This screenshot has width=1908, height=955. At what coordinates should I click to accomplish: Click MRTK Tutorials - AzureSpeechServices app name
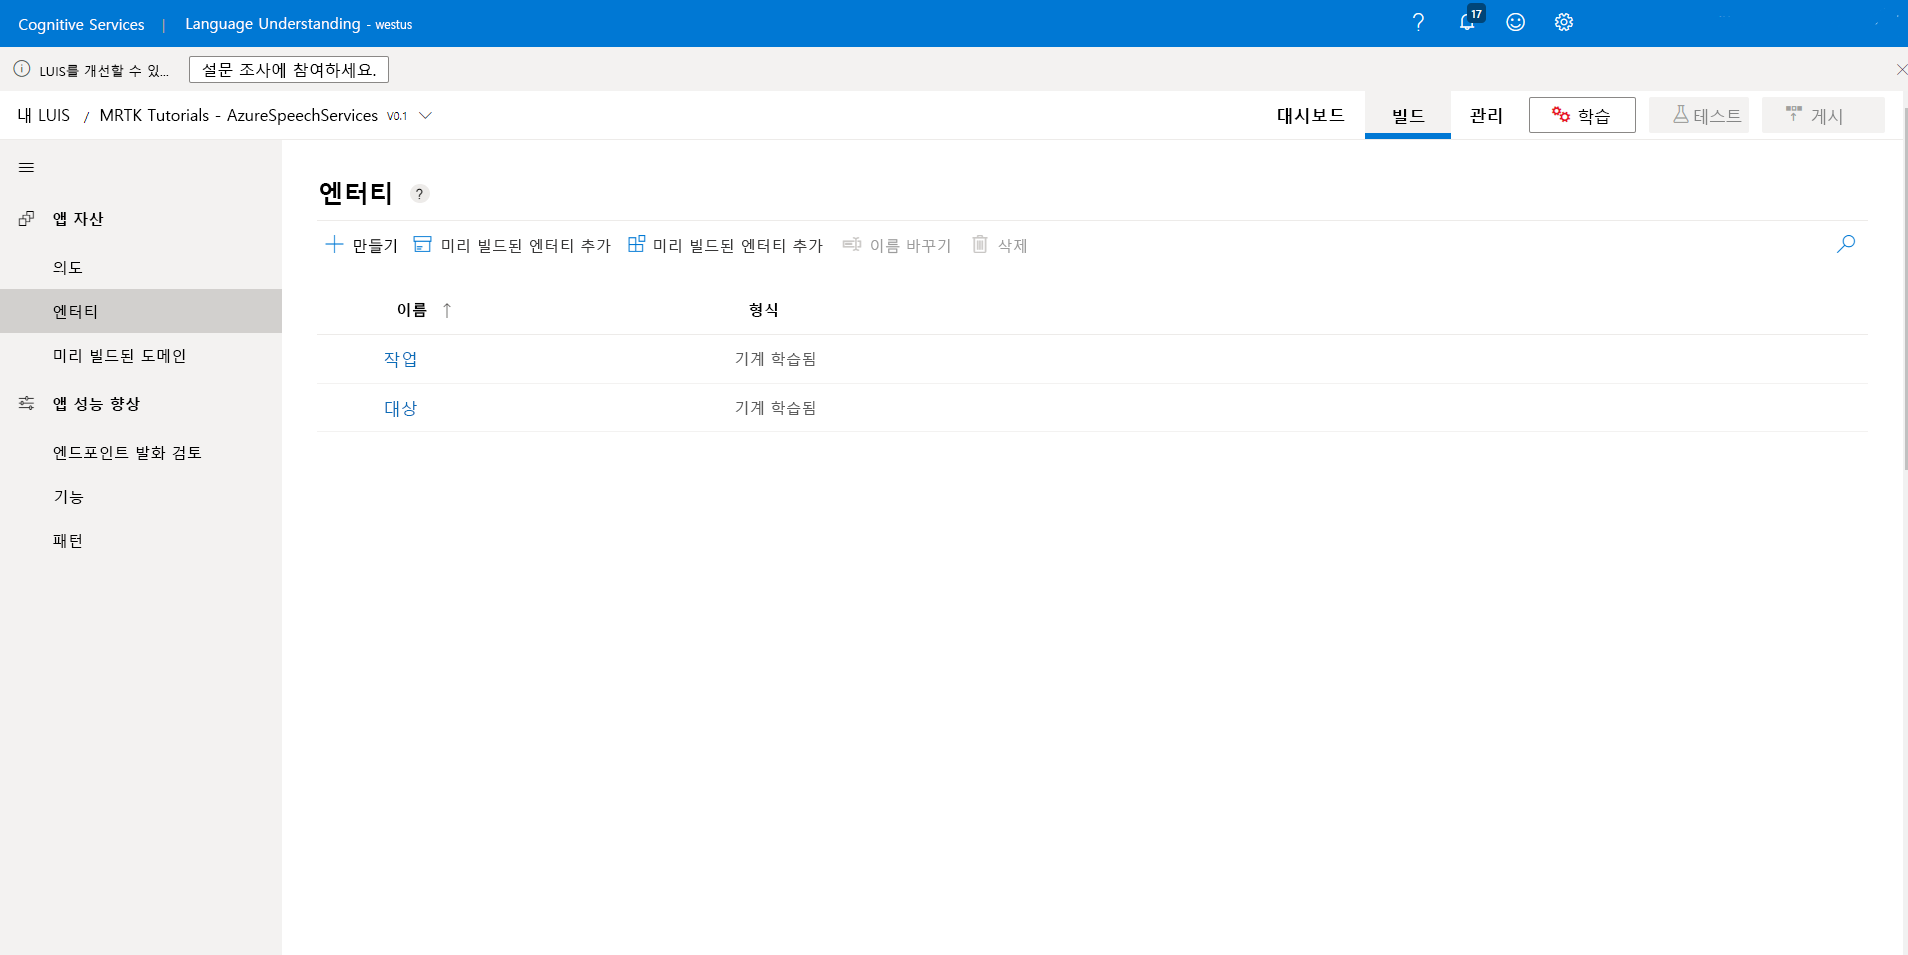[x=239, y=115]
